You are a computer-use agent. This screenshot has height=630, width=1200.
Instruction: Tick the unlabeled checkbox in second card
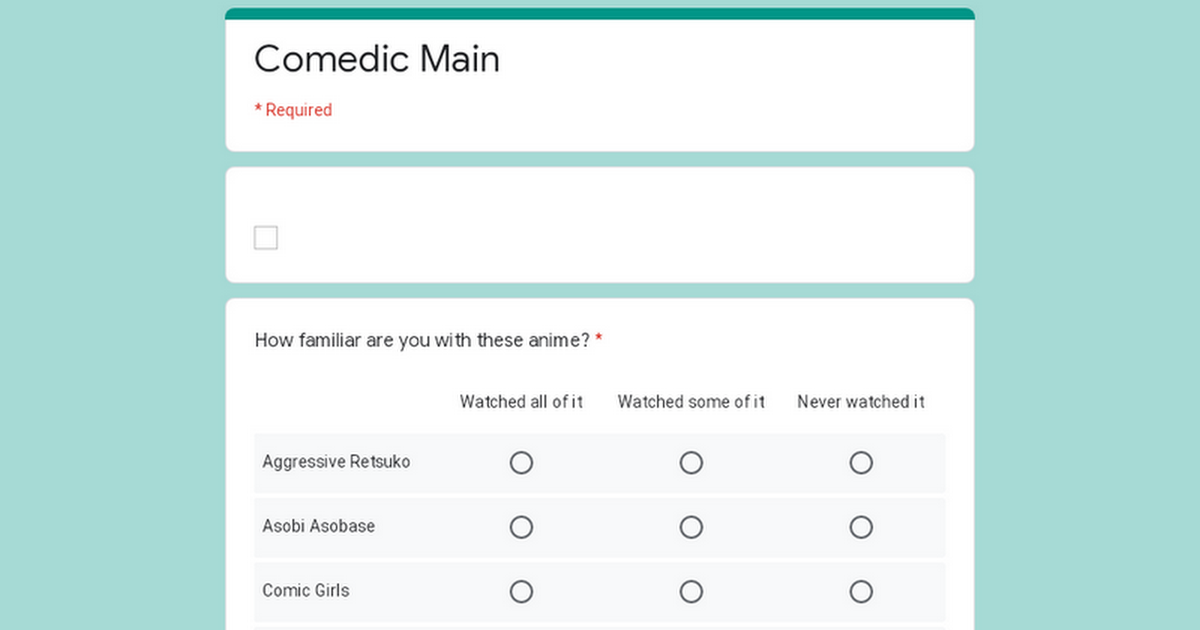266,238
